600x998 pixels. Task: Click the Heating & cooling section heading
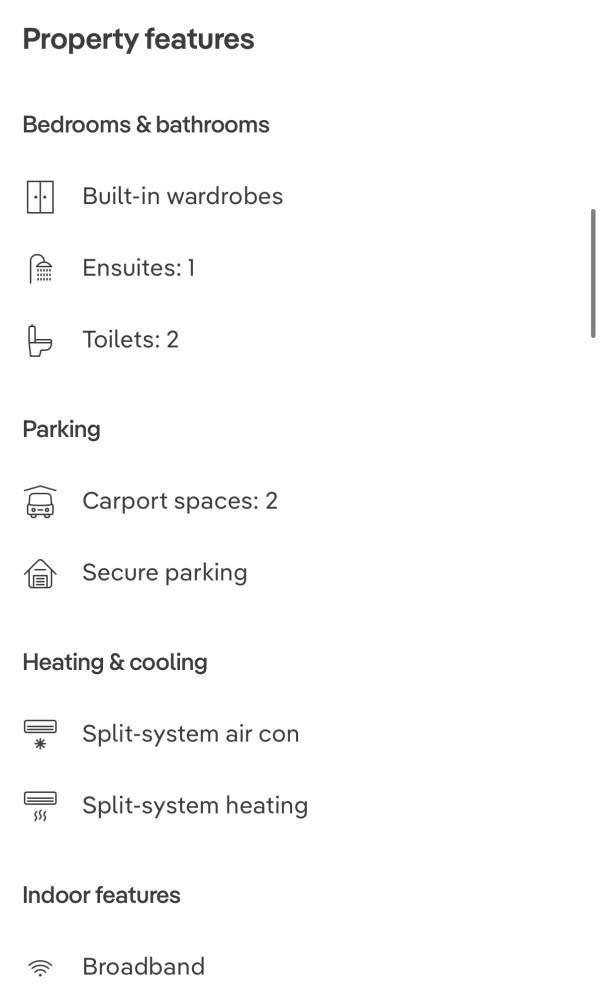pos(115,663)
